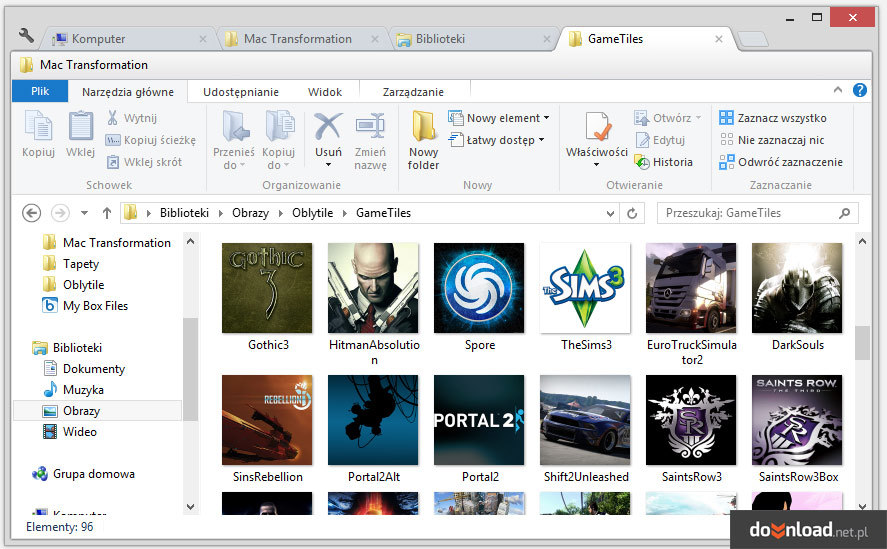
Task: Switch to Widok ribbon tab
Action: pos(325,92)
